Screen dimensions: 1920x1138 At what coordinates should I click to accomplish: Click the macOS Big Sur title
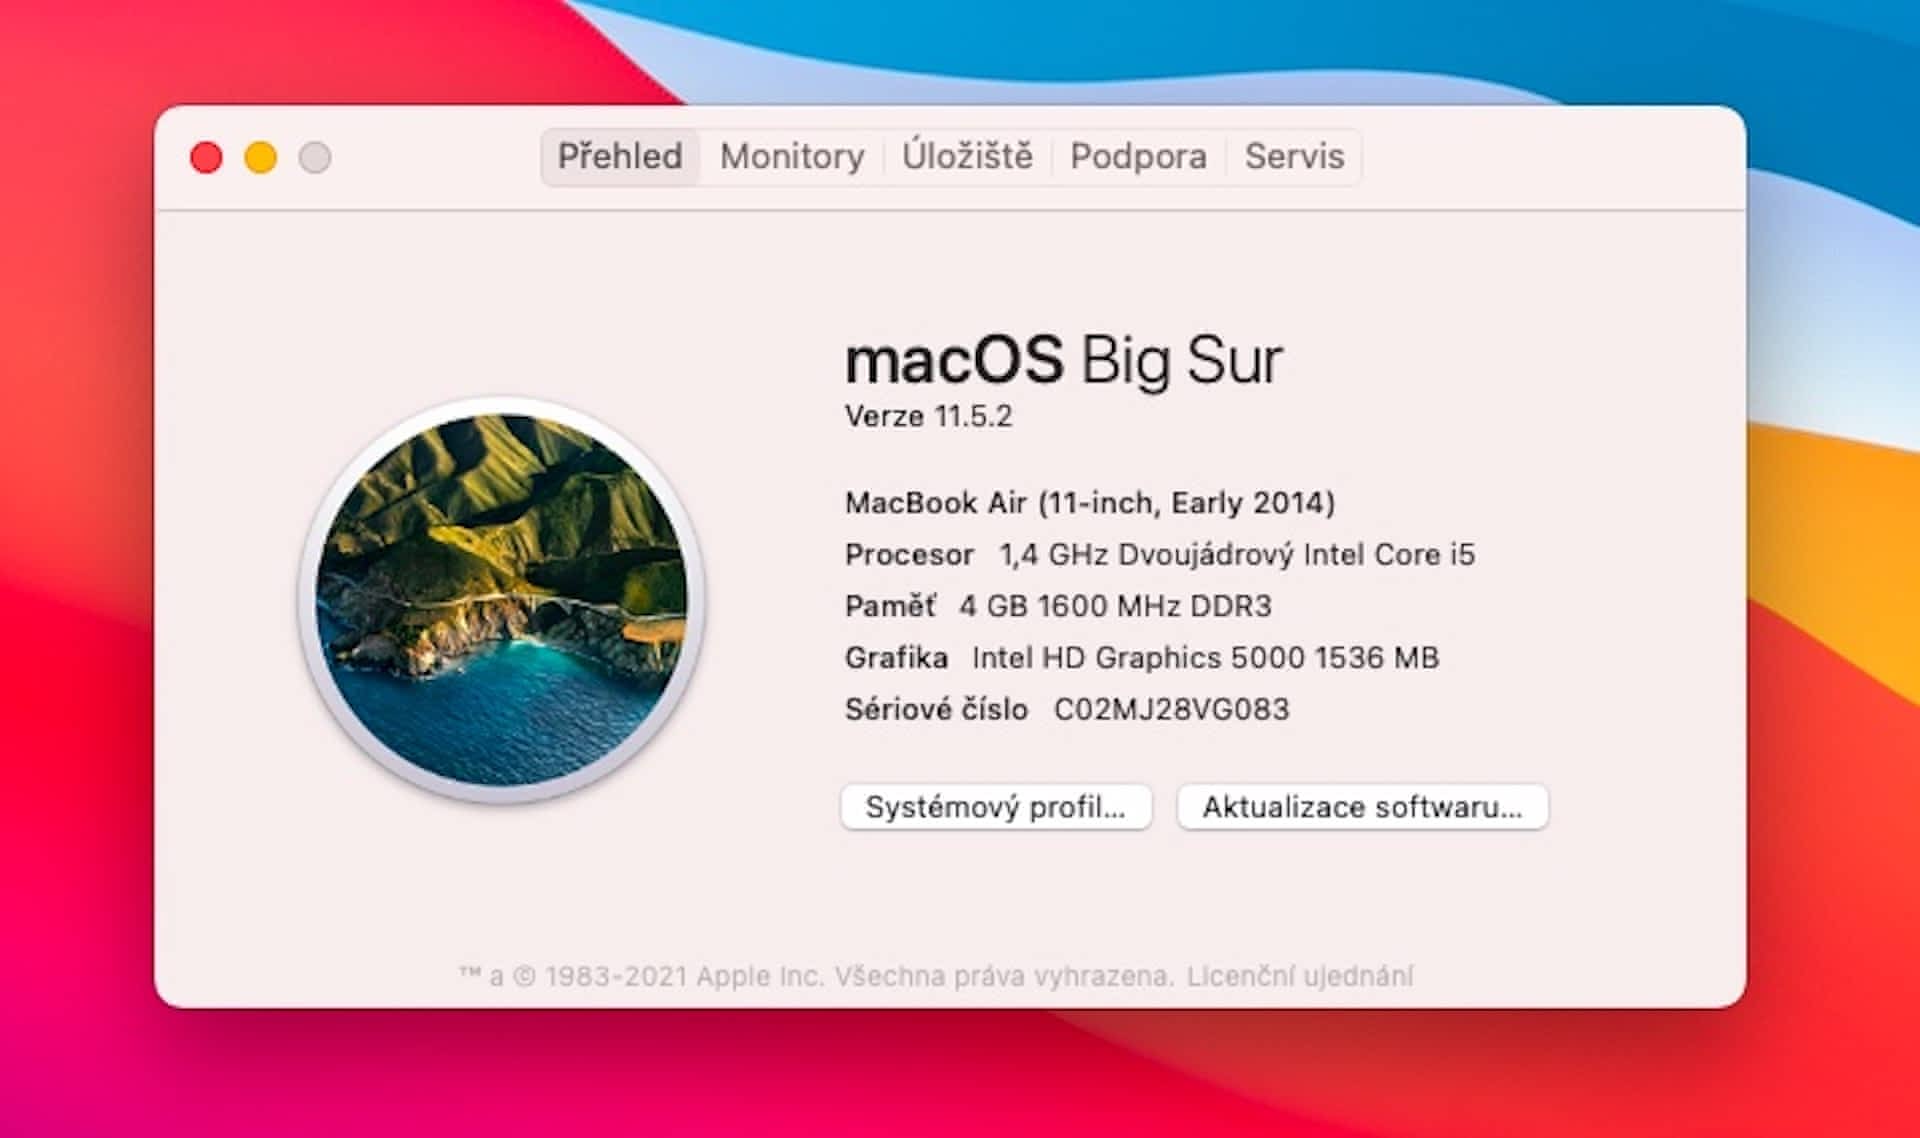(1063, 360)
